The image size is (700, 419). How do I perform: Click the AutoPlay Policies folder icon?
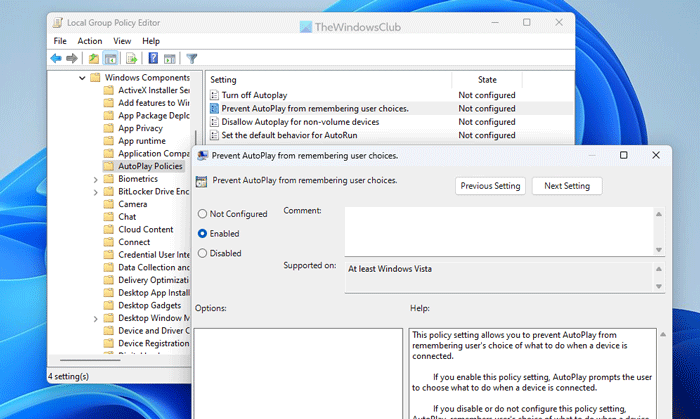click(x=108, y=166)
